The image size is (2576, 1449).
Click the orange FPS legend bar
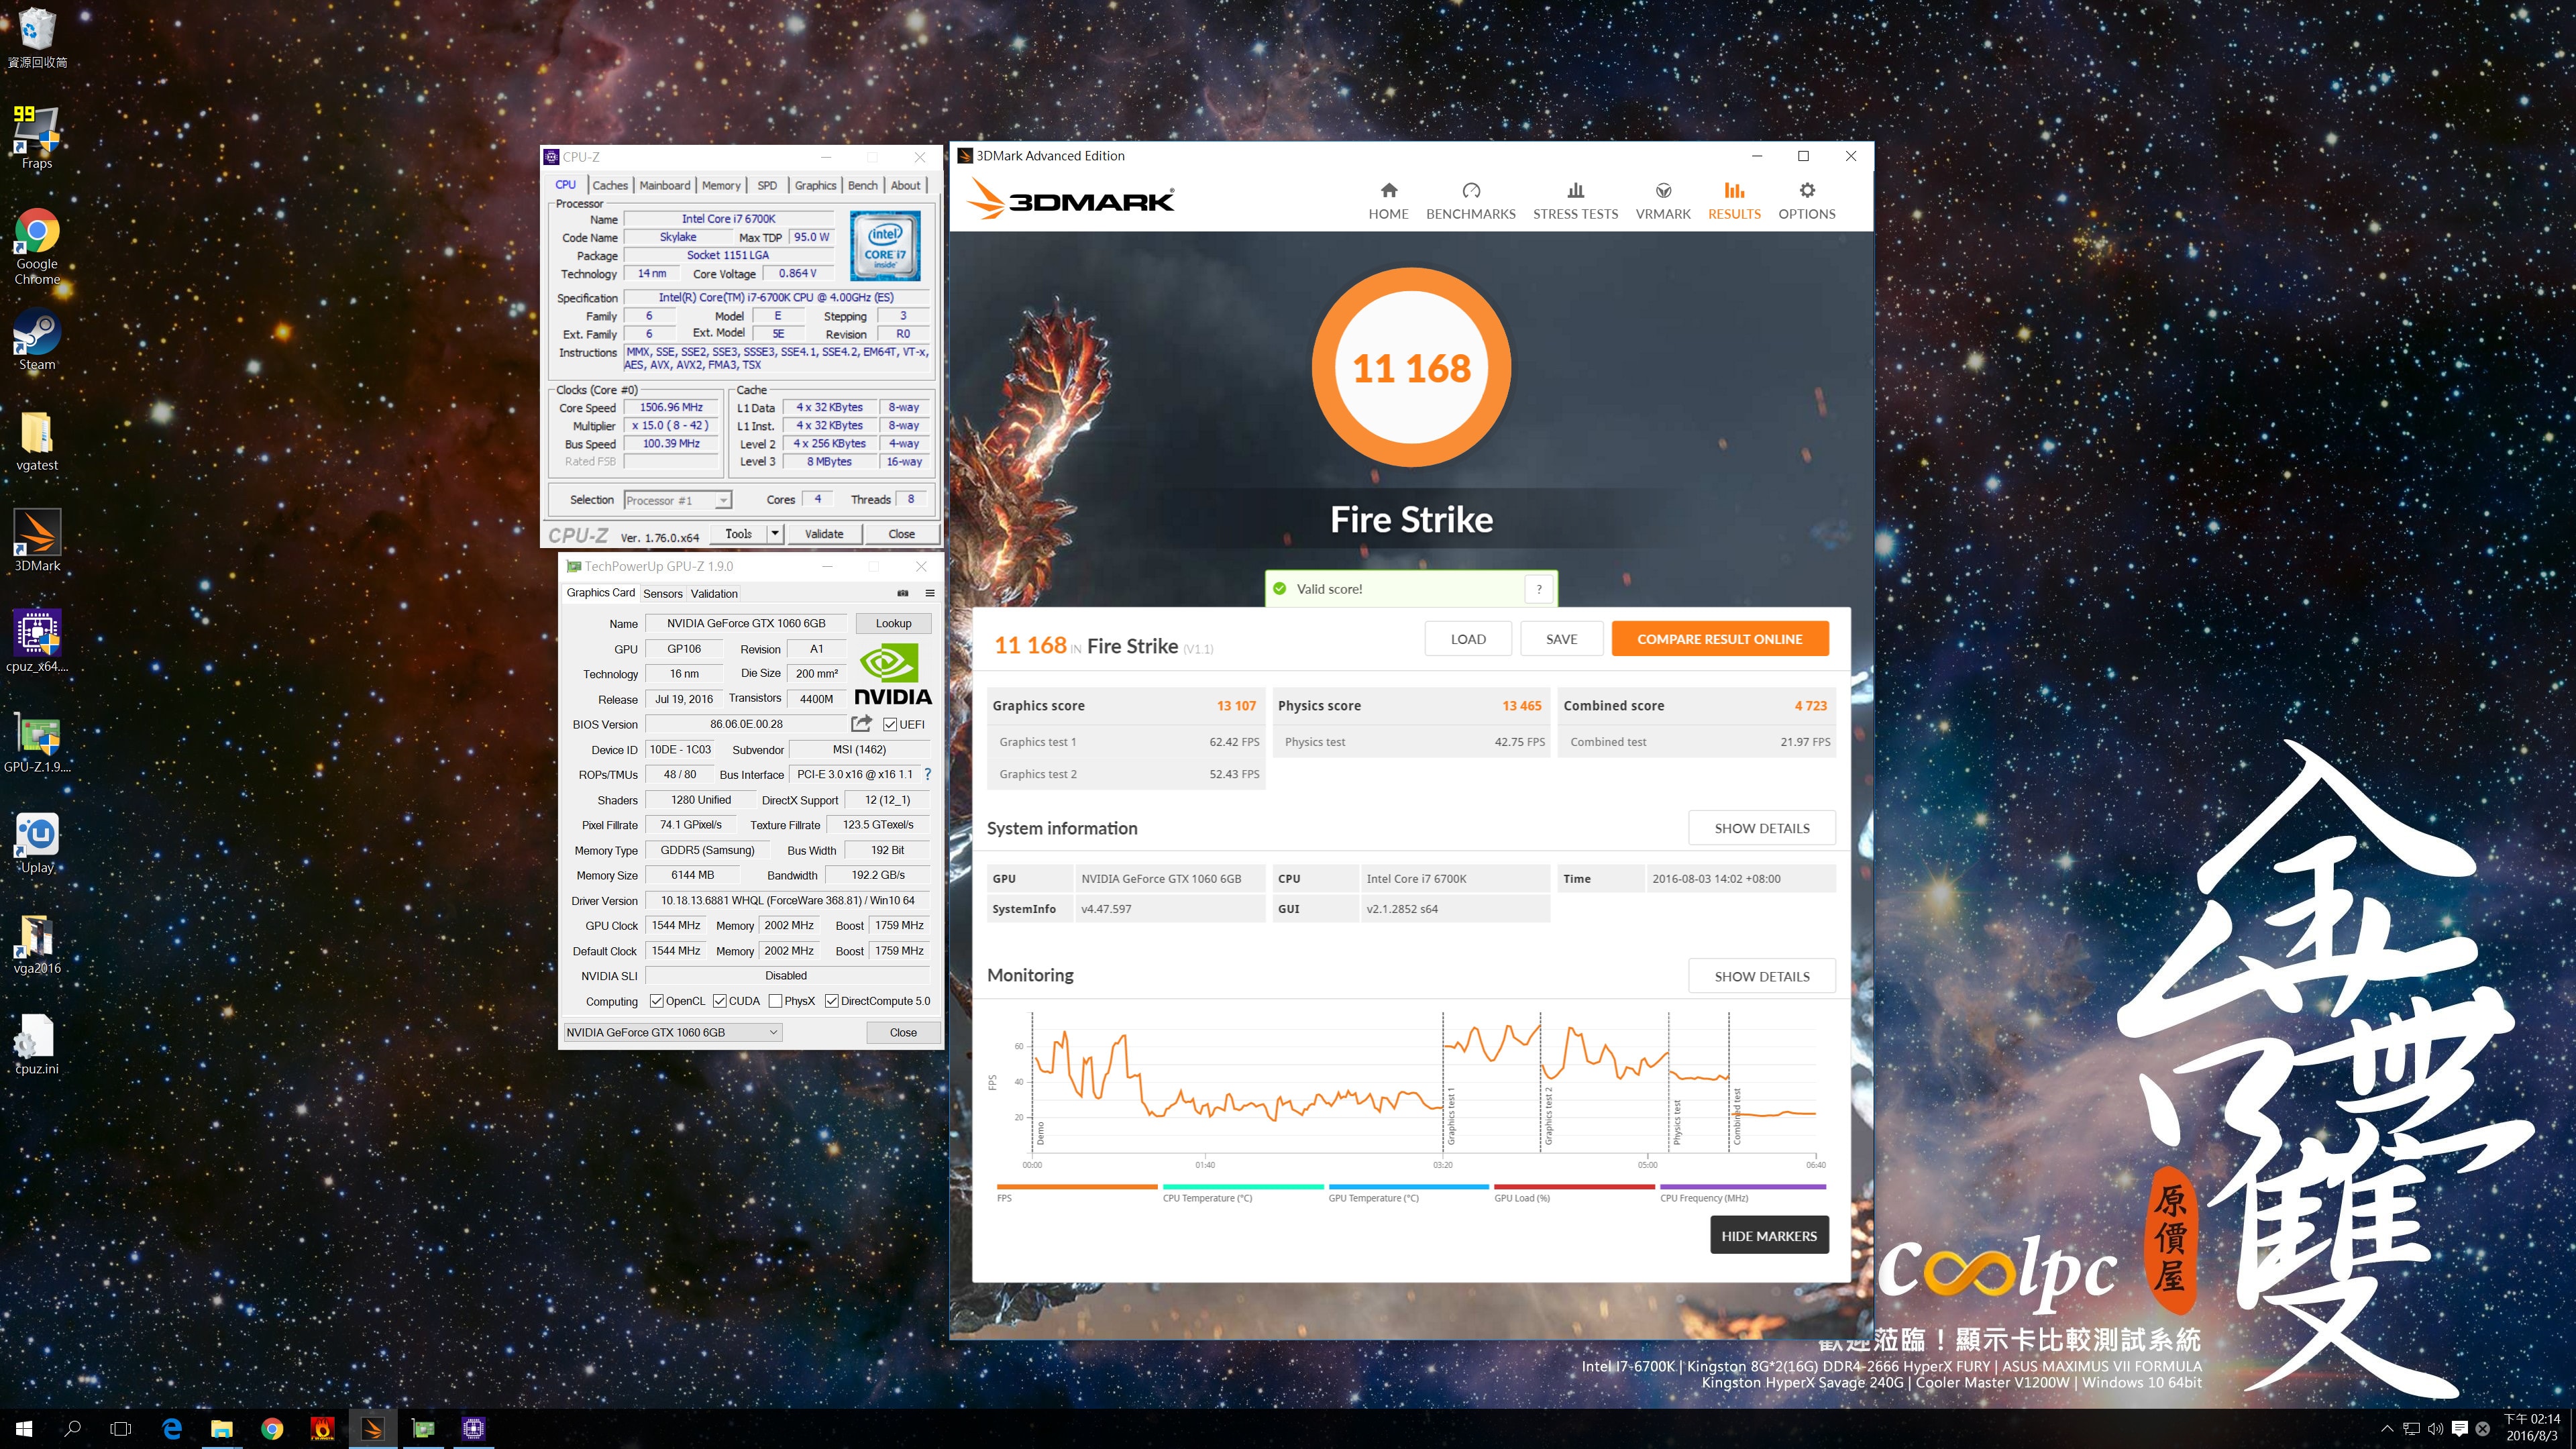[1076, 1187]
